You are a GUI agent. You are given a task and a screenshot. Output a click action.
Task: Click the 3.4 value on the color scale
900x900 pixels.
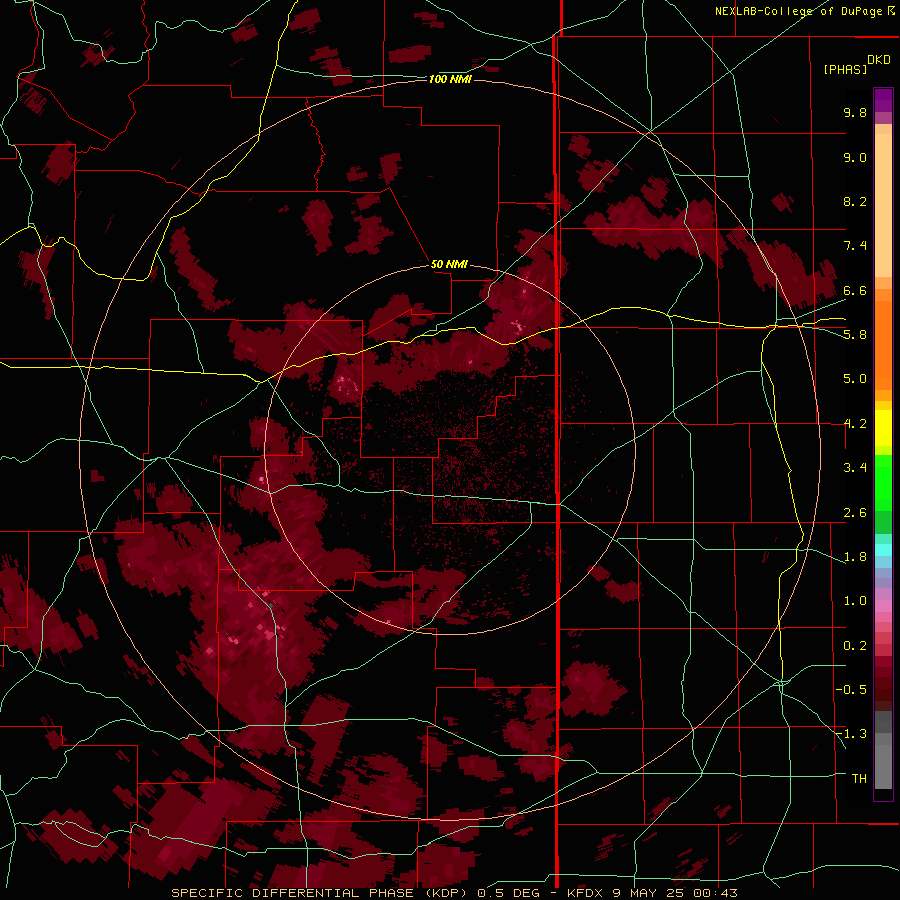click(x=855, y=468)
